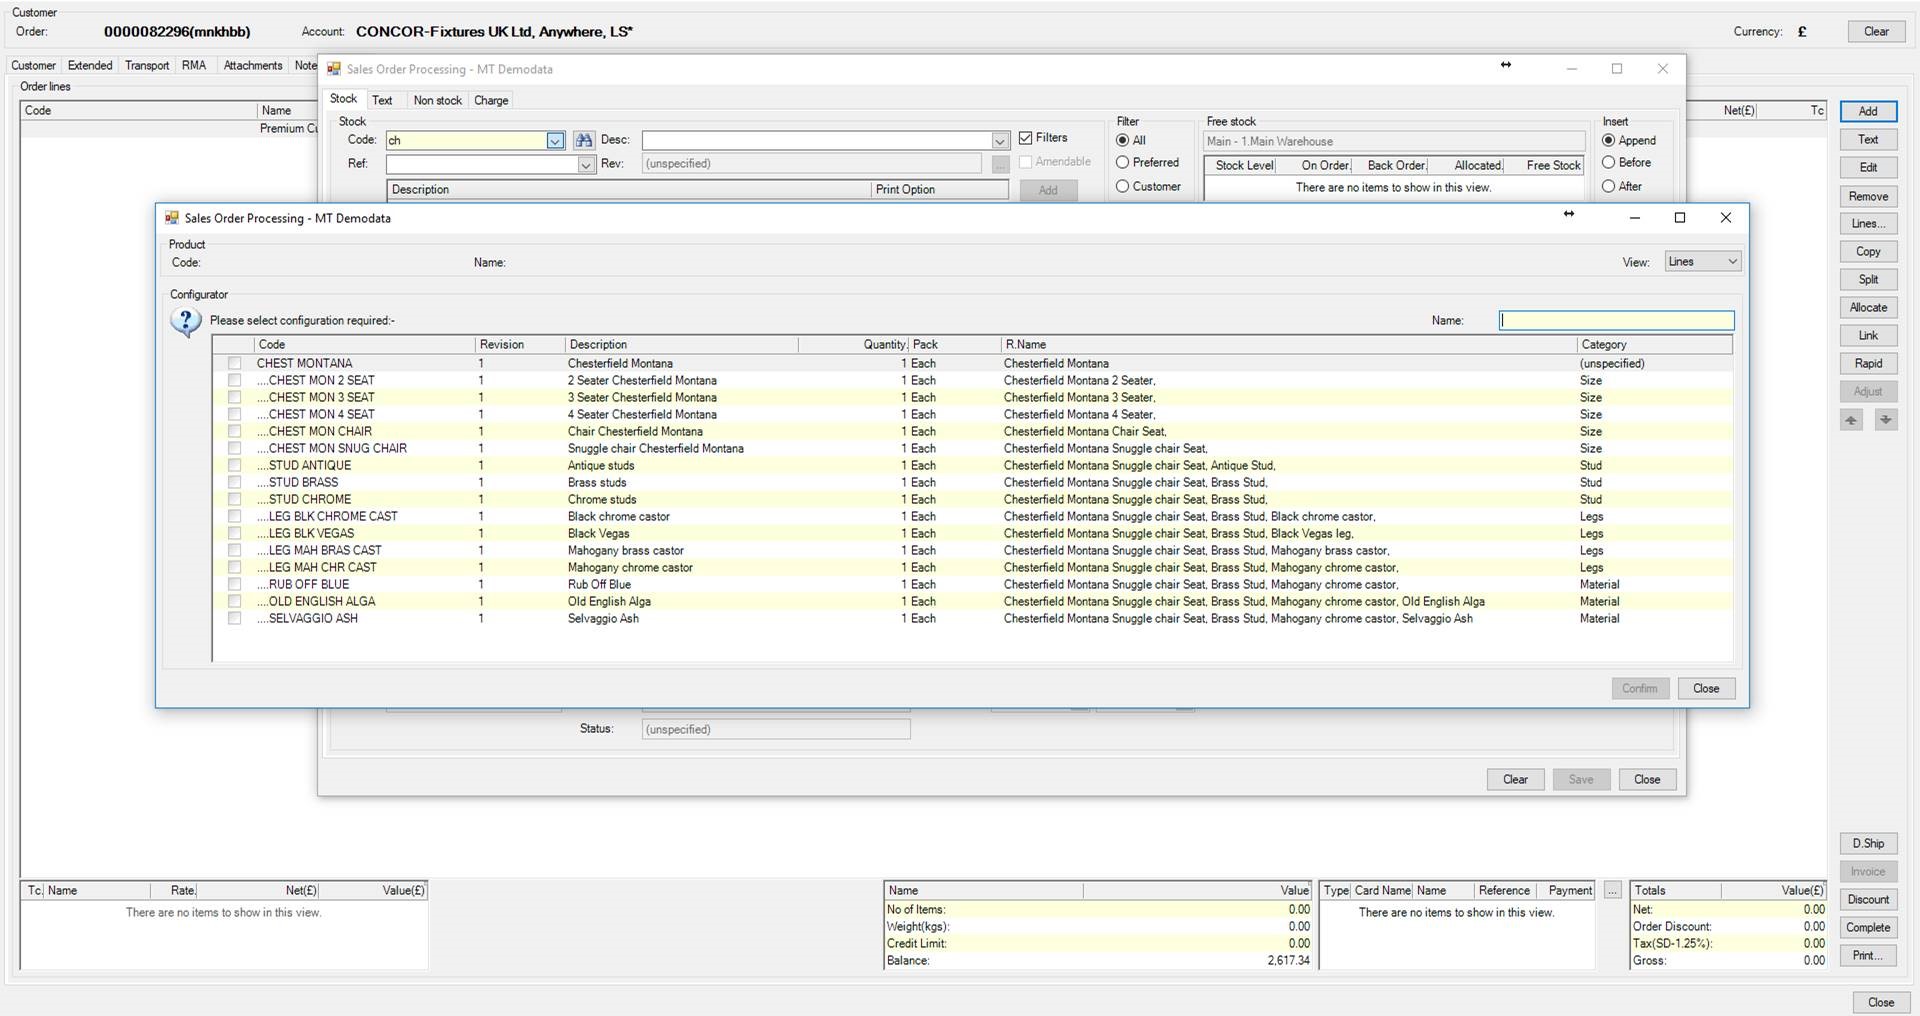This screenshot has height=1016, width=1920.
Task: Switch to the Text tab
Action: click(382, 100)
